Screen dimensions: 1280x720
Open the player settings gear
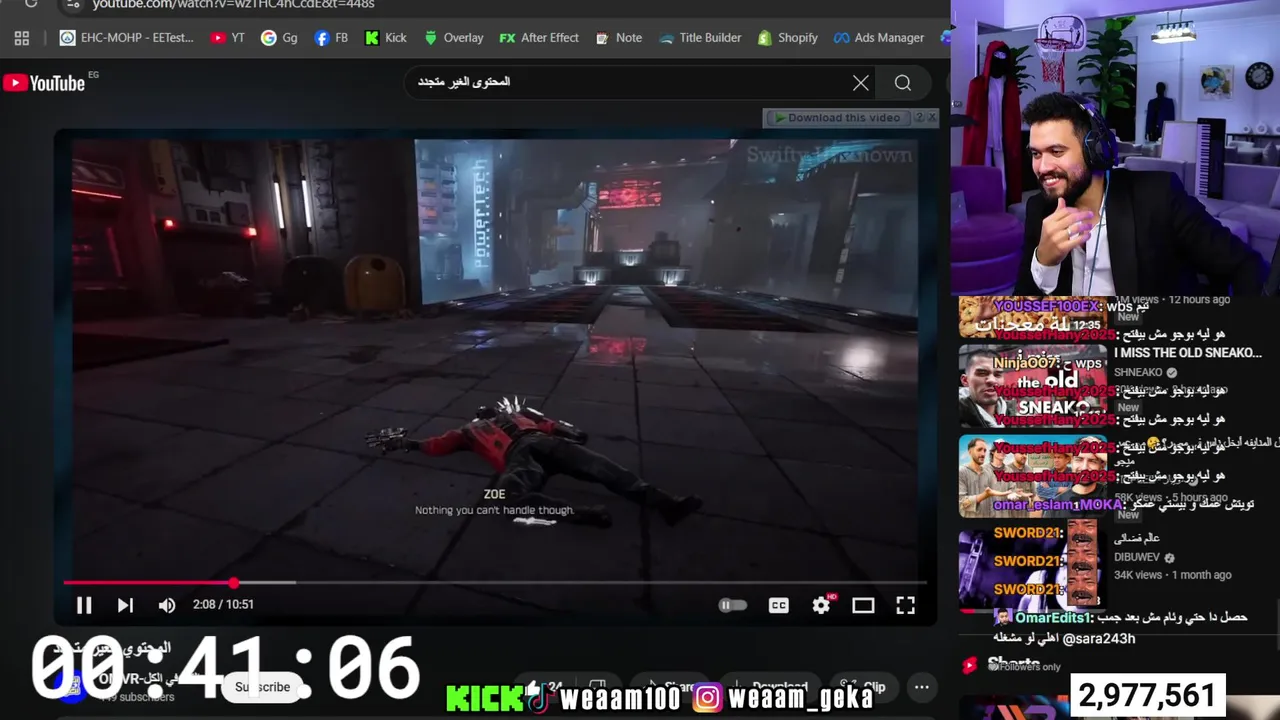coord(821,605)
